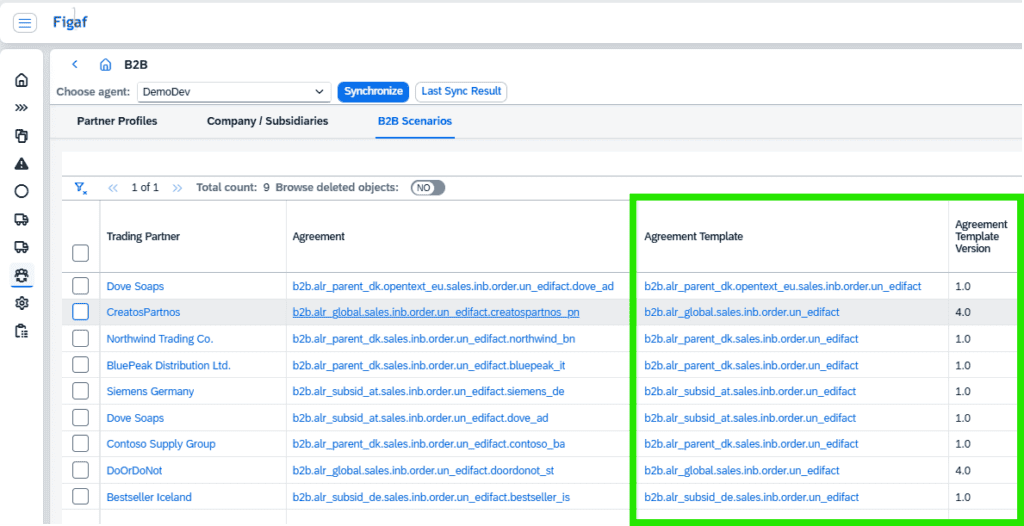Click the '1 of 1' page indicator

click(145, 188)
